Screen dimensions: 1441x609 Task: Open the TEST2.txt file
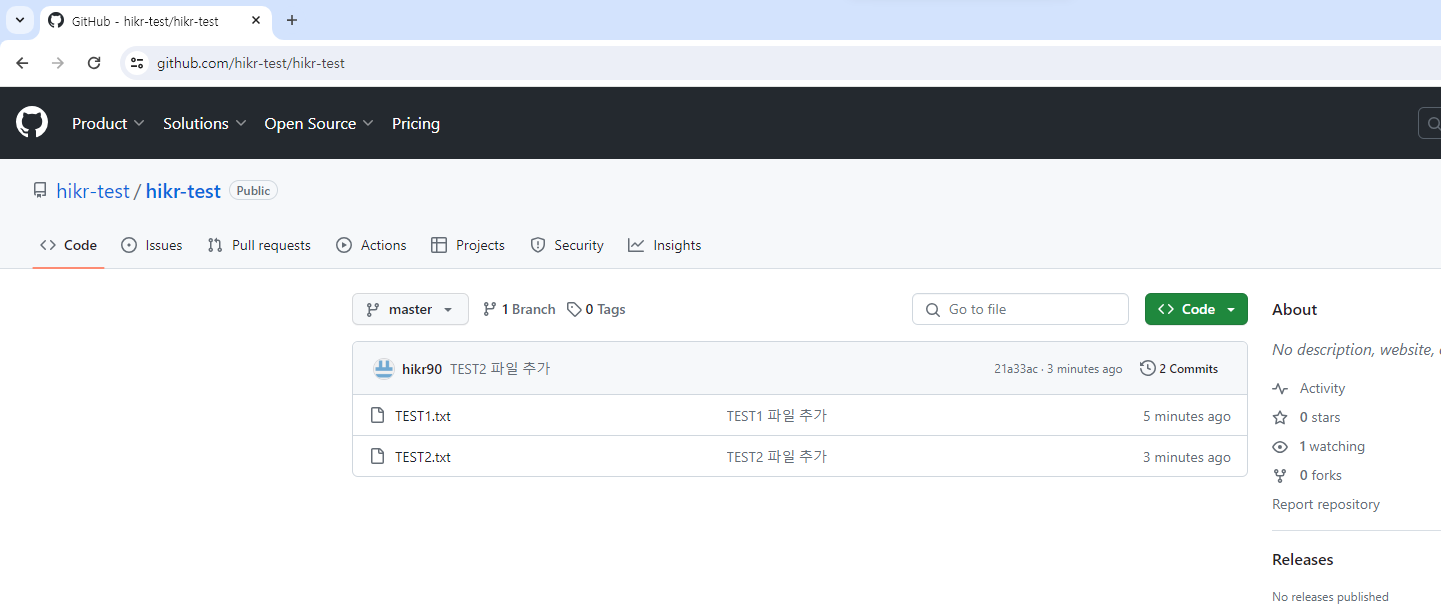pos(423,457)
